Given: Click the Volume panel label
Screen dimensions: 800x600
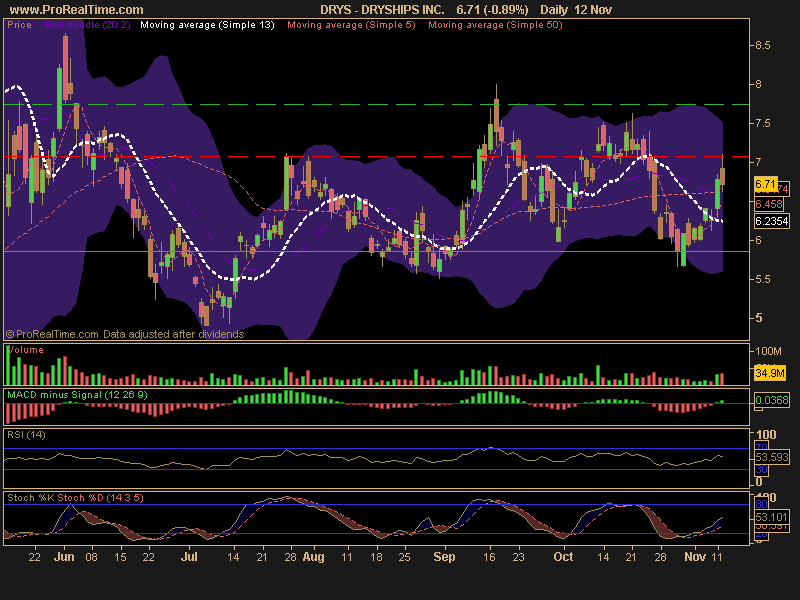Looking at the screenshot, I should pos(26,349).
